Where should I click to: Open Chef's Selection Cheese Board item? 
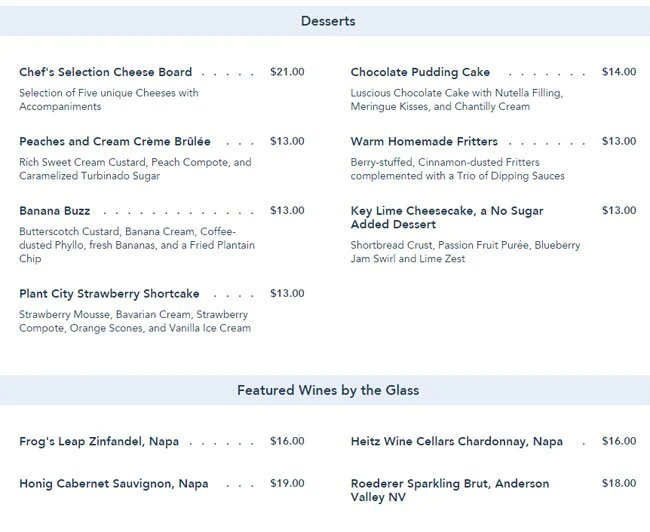click(x=105, y=72)
